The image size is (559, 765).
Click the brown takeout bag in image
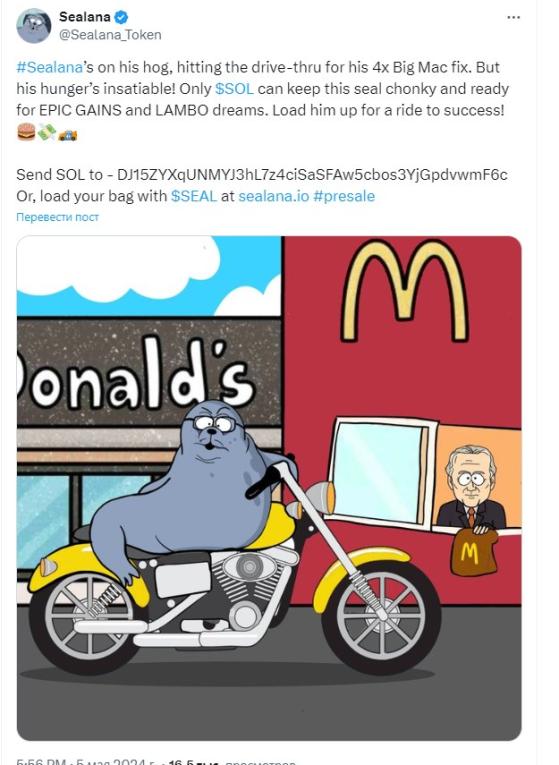473,552
